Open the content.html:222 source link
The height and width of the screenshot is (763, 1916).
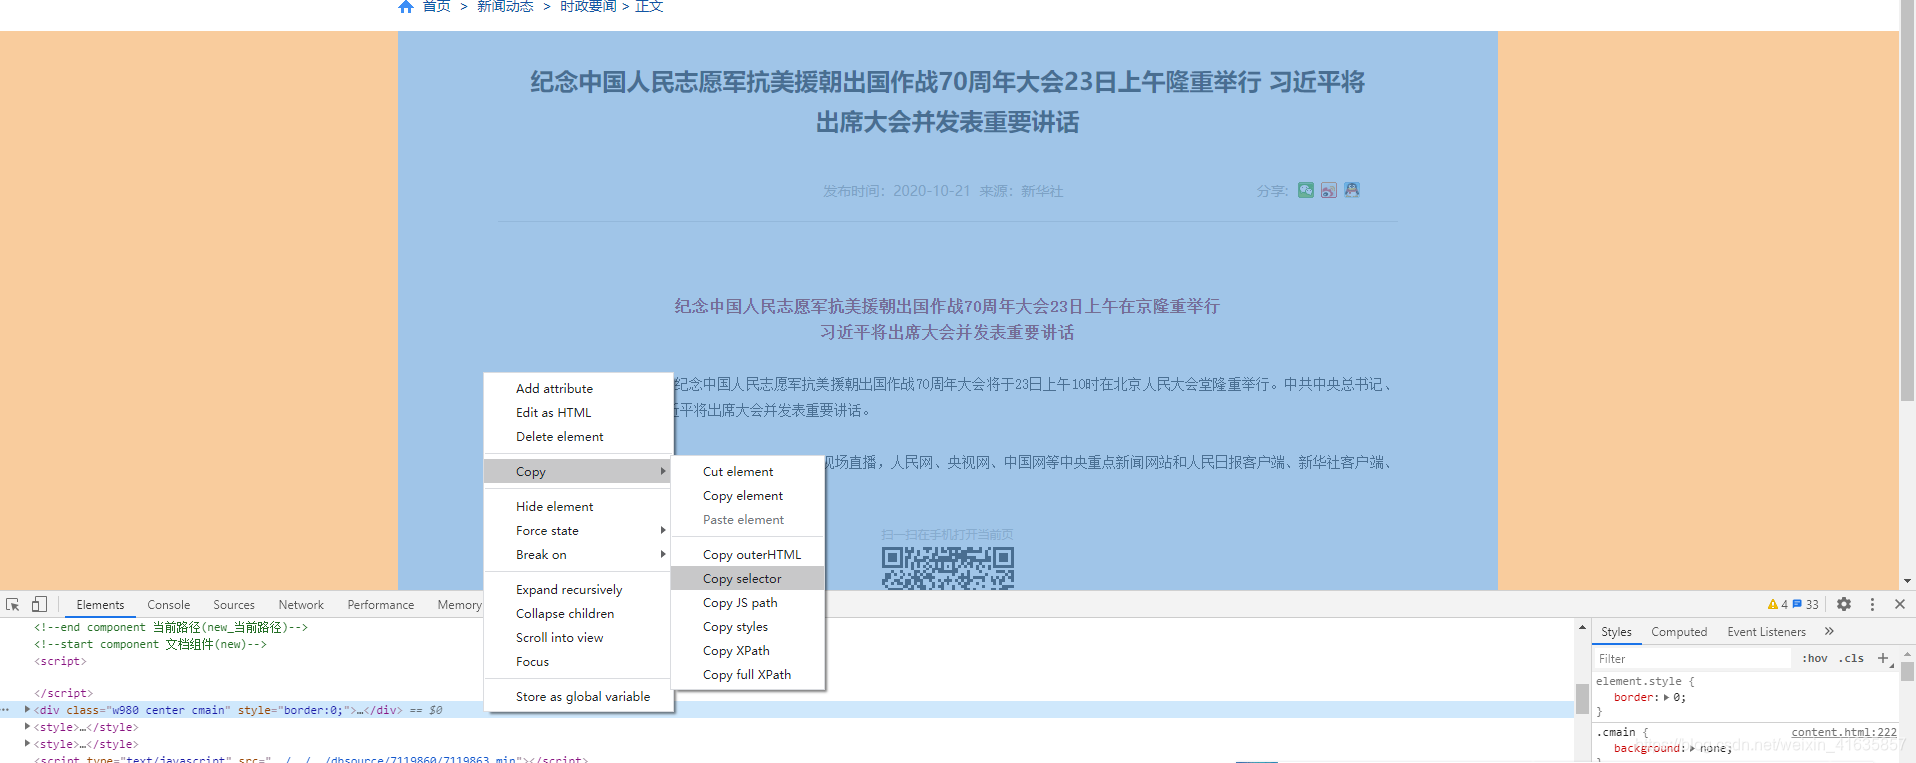click(1844, 732)
